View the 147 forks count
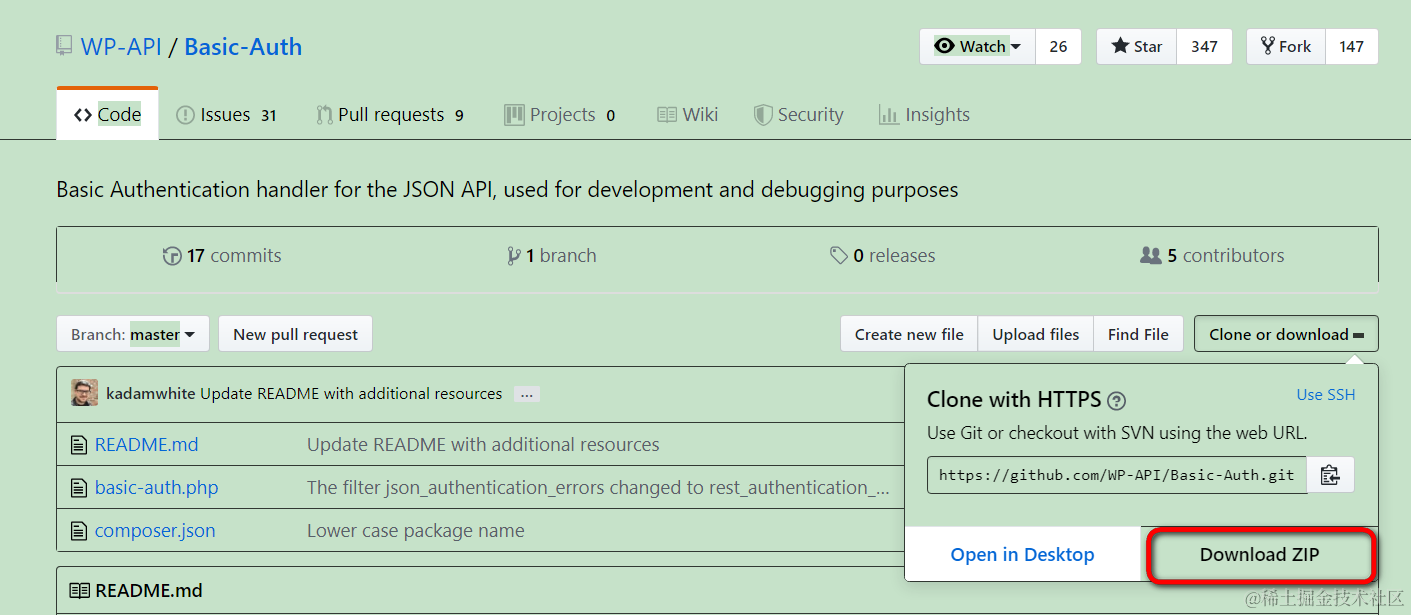The height and width of the screenshot is (615, 1411). [x=1351, y=46]
